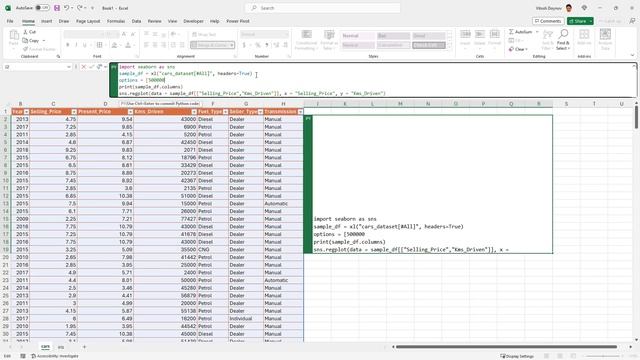The height and width of the screenshot is (360, 640).
Task: Click the Undo arrow icon
Action: 67,8
